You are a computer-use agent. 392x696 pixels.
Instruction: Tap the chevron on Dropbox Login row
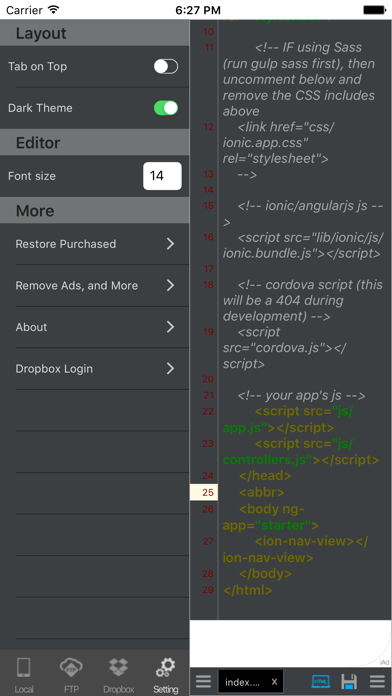tap(170, 368)
